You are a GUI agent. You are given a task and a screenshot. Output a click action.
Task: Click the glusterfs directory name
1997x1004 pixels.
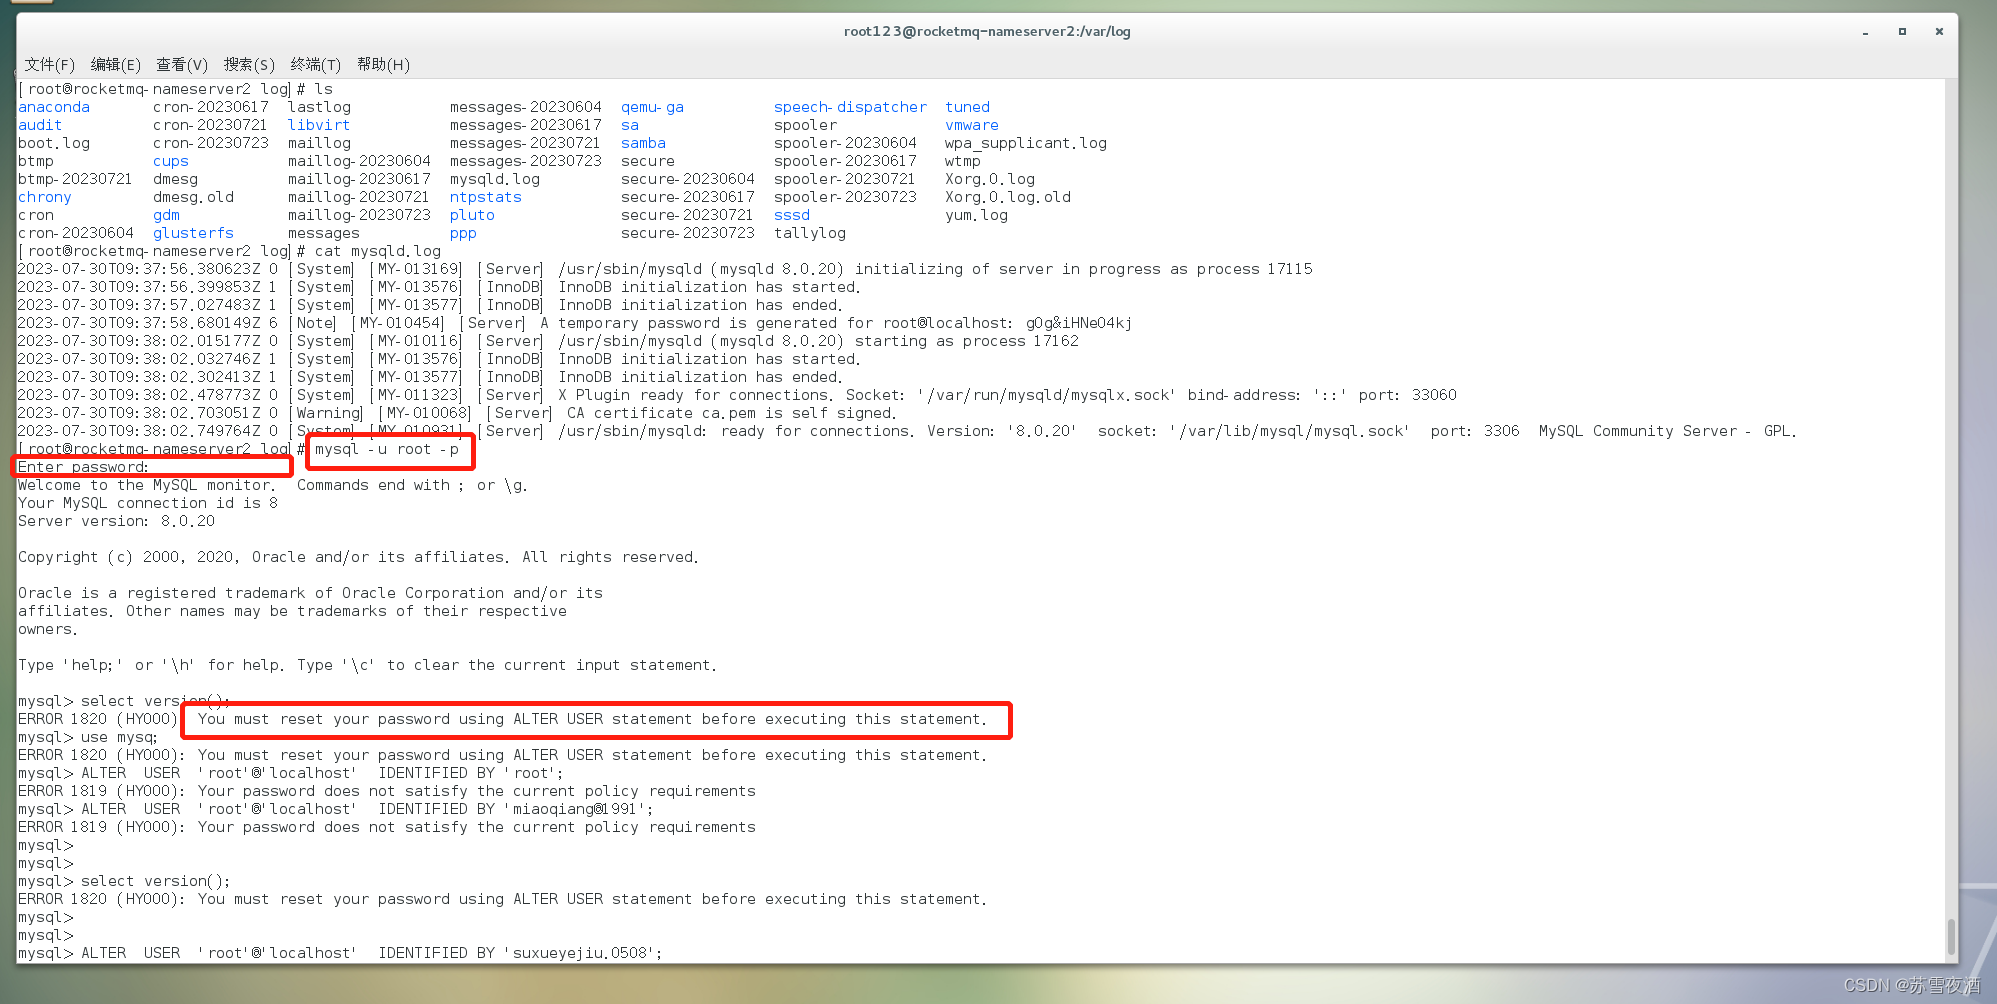192,233
